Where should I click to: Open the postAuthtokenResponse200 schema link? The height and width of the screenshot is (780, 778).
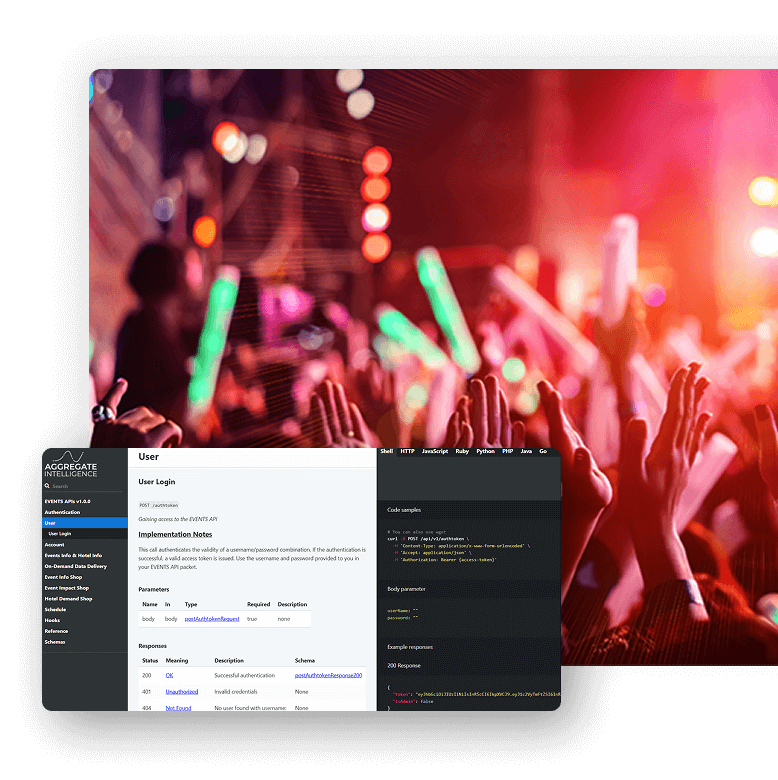[328, 676]
